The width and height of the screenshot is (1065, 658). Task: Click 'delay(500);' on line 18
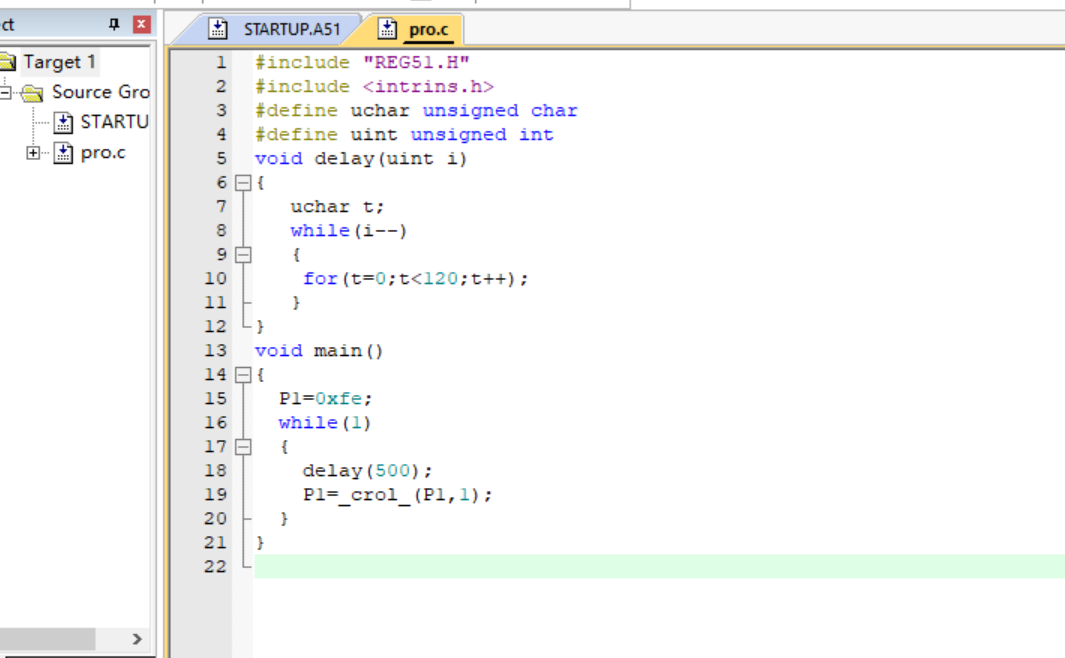(x=367, y=471)
